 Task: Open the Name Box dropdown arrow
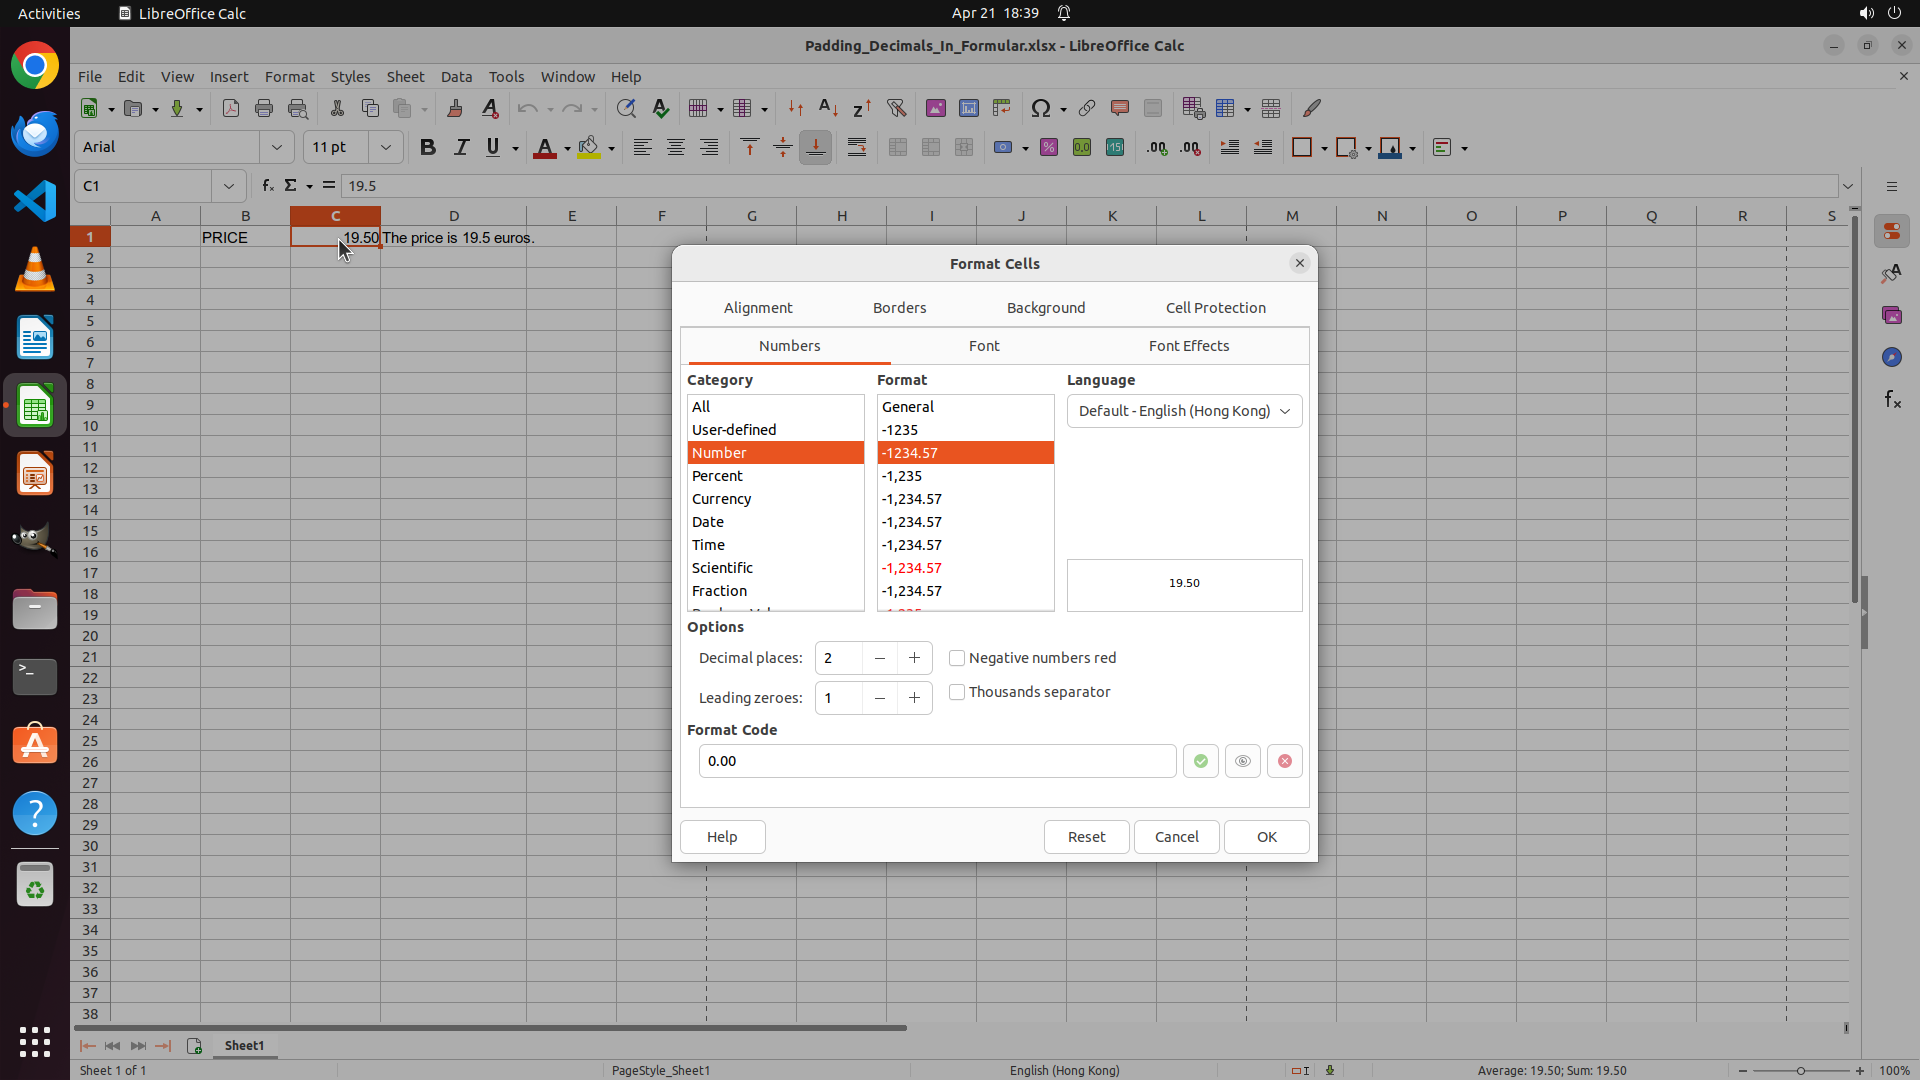[x=228, y=186]
